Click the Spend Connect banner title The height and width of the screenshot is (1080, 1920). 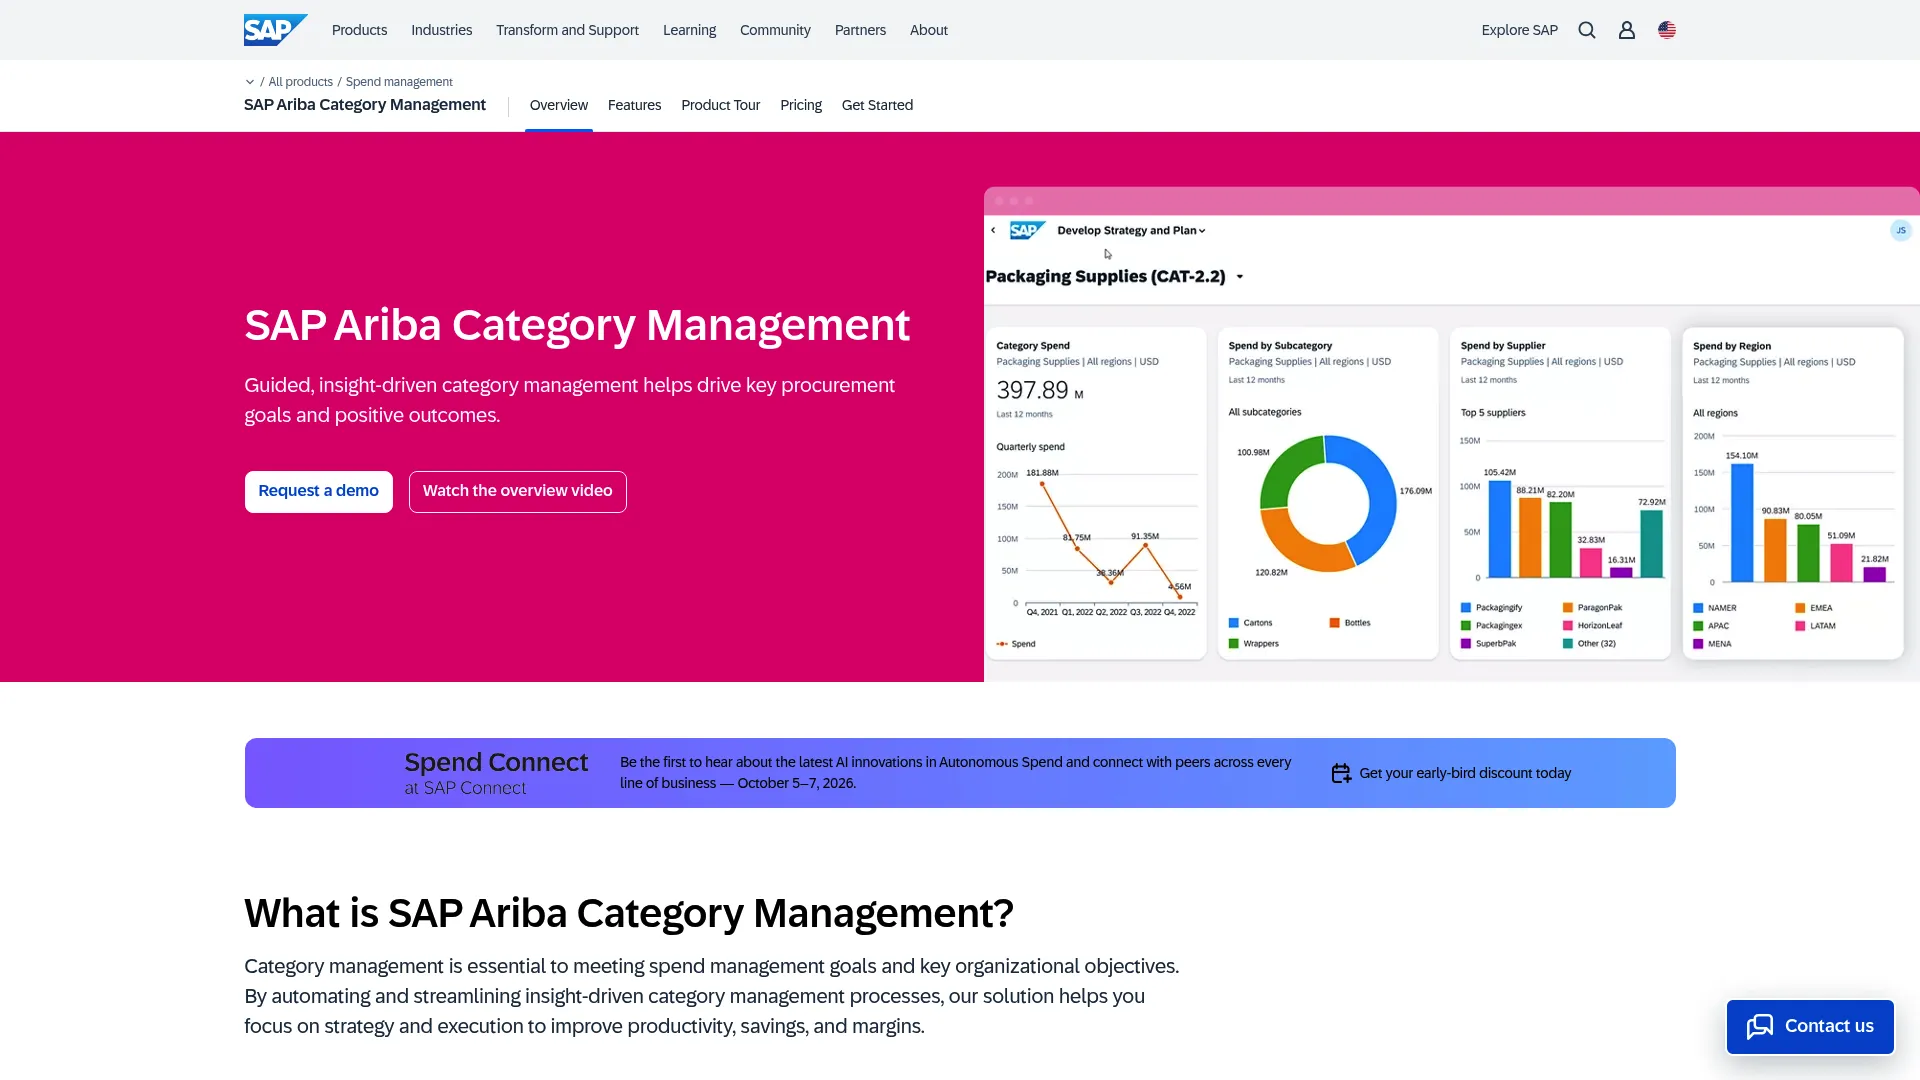[496, 762]
